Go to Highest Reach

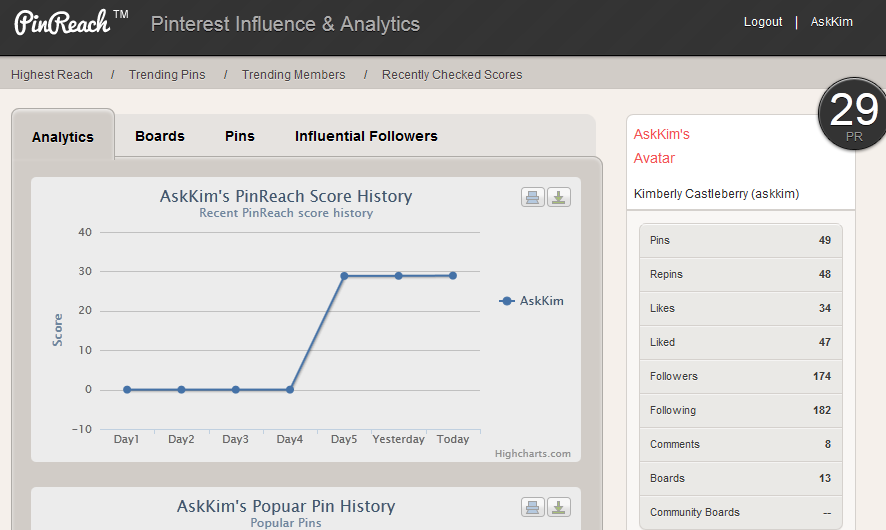(x=52, y=75)
